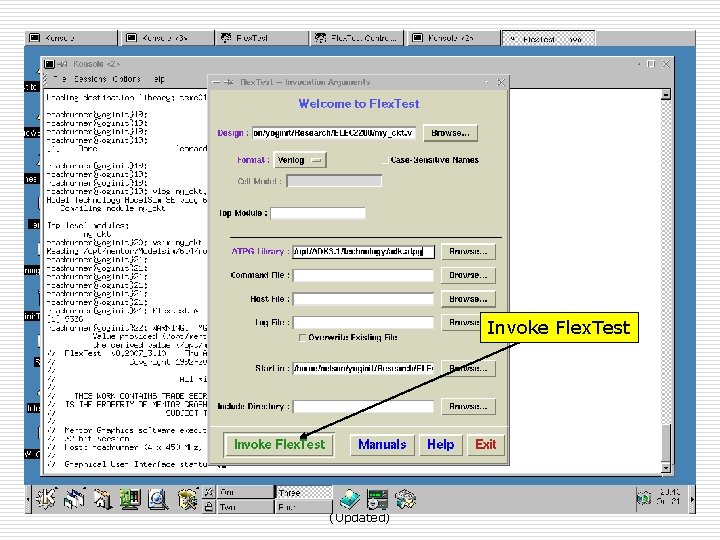The image size is (720, 540).
Task: Switch to Konsole <3> taskbar entry
Action: pyautogui.click(x=168, y=38)
